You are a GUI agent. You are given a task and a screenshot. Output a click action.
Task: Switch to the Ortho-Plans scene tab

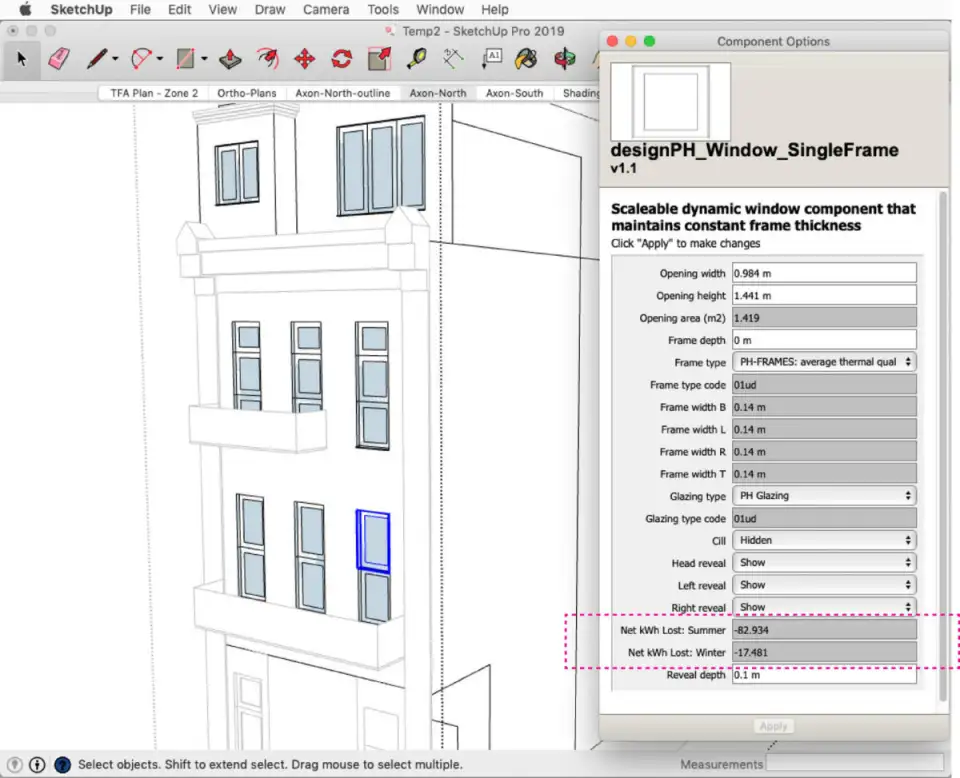click(x=247, y=93)
